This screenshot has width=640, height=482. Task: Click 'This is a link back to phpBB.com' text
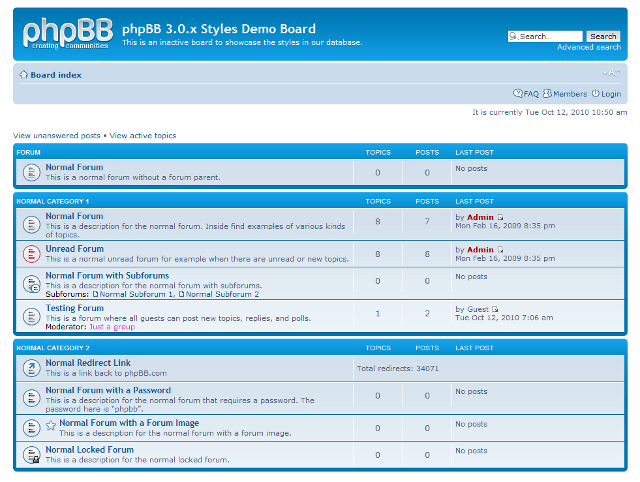coord(106,373)
